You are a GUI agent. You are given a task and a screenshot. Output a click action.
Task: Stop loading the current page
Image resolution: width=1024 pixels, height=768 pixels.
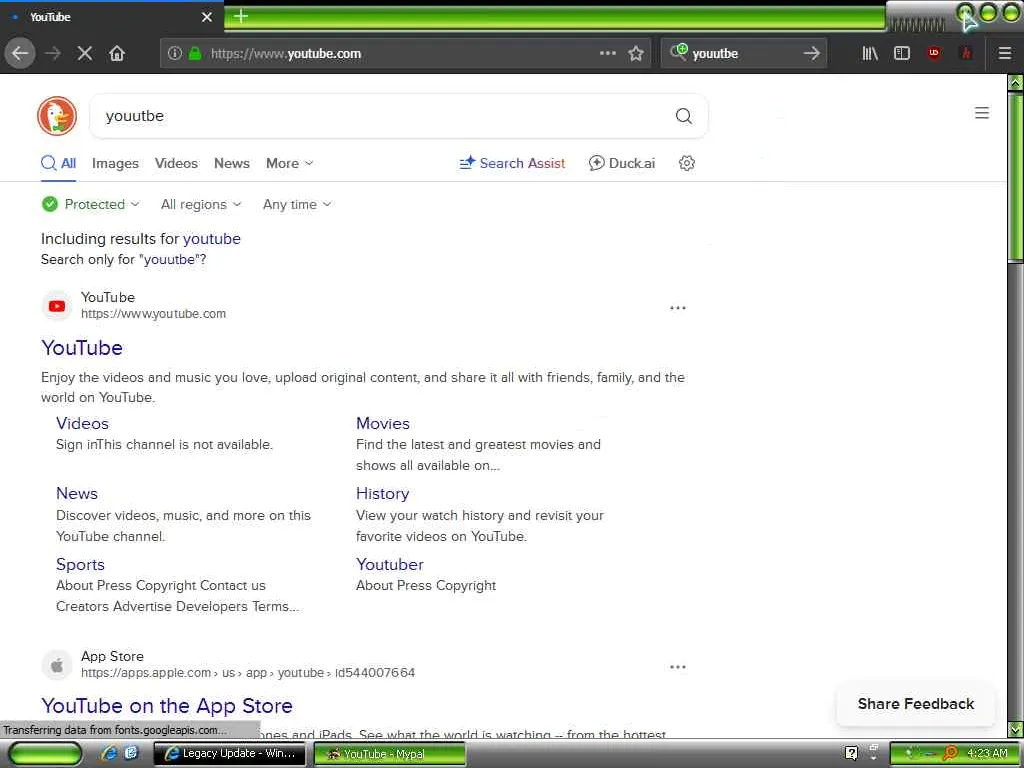(x=85, y=54)
